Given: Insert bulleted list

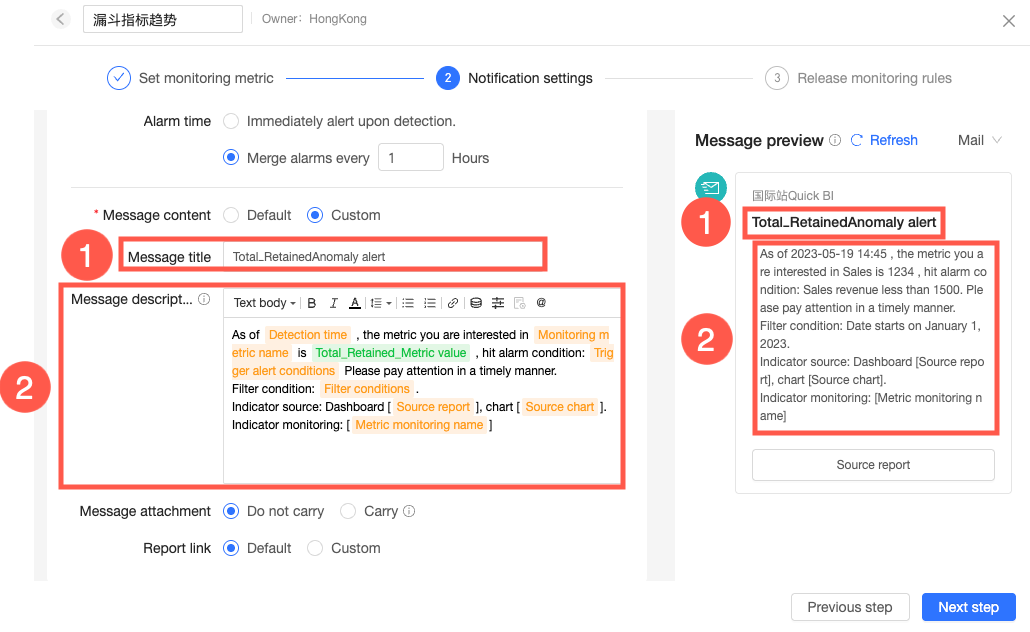Looking at the screenshot, I should point(408,303).
